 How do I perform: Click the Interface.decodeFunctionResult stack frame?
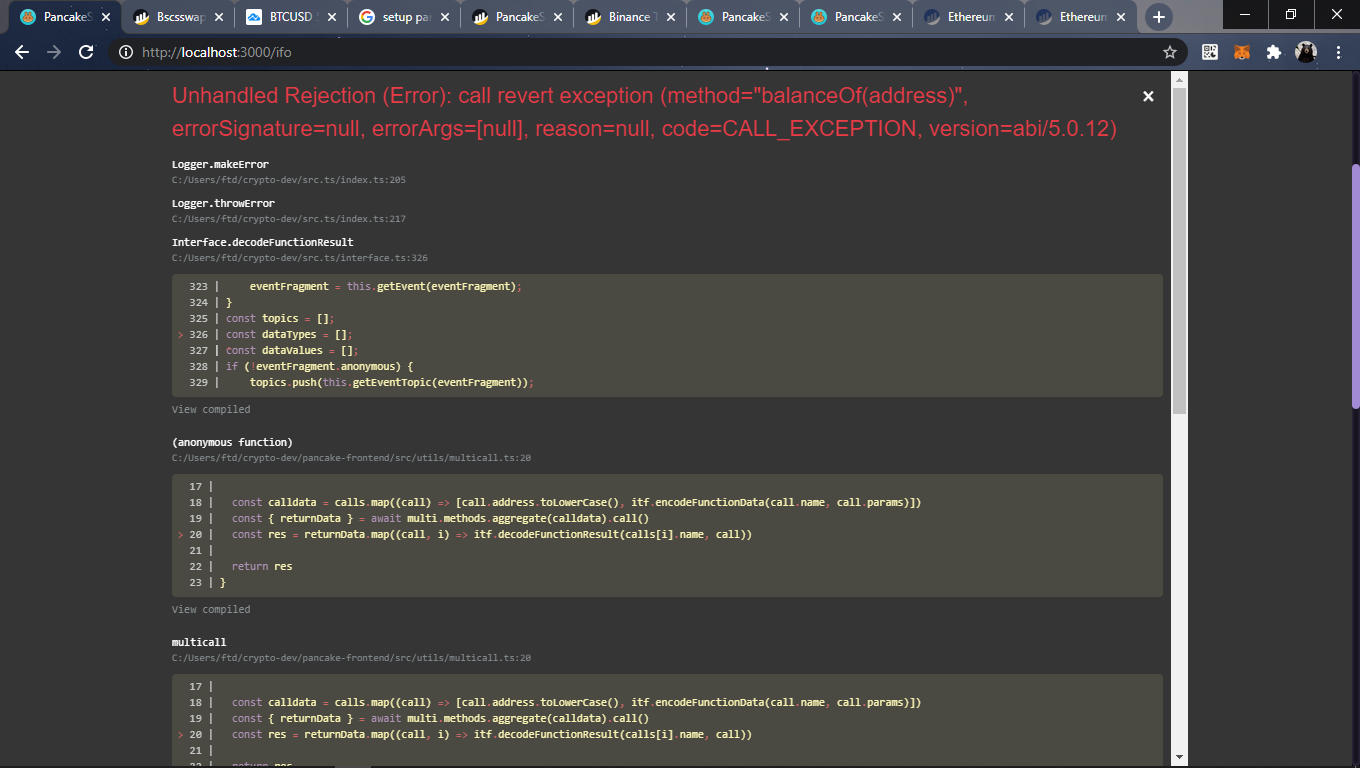click(262, 242)
